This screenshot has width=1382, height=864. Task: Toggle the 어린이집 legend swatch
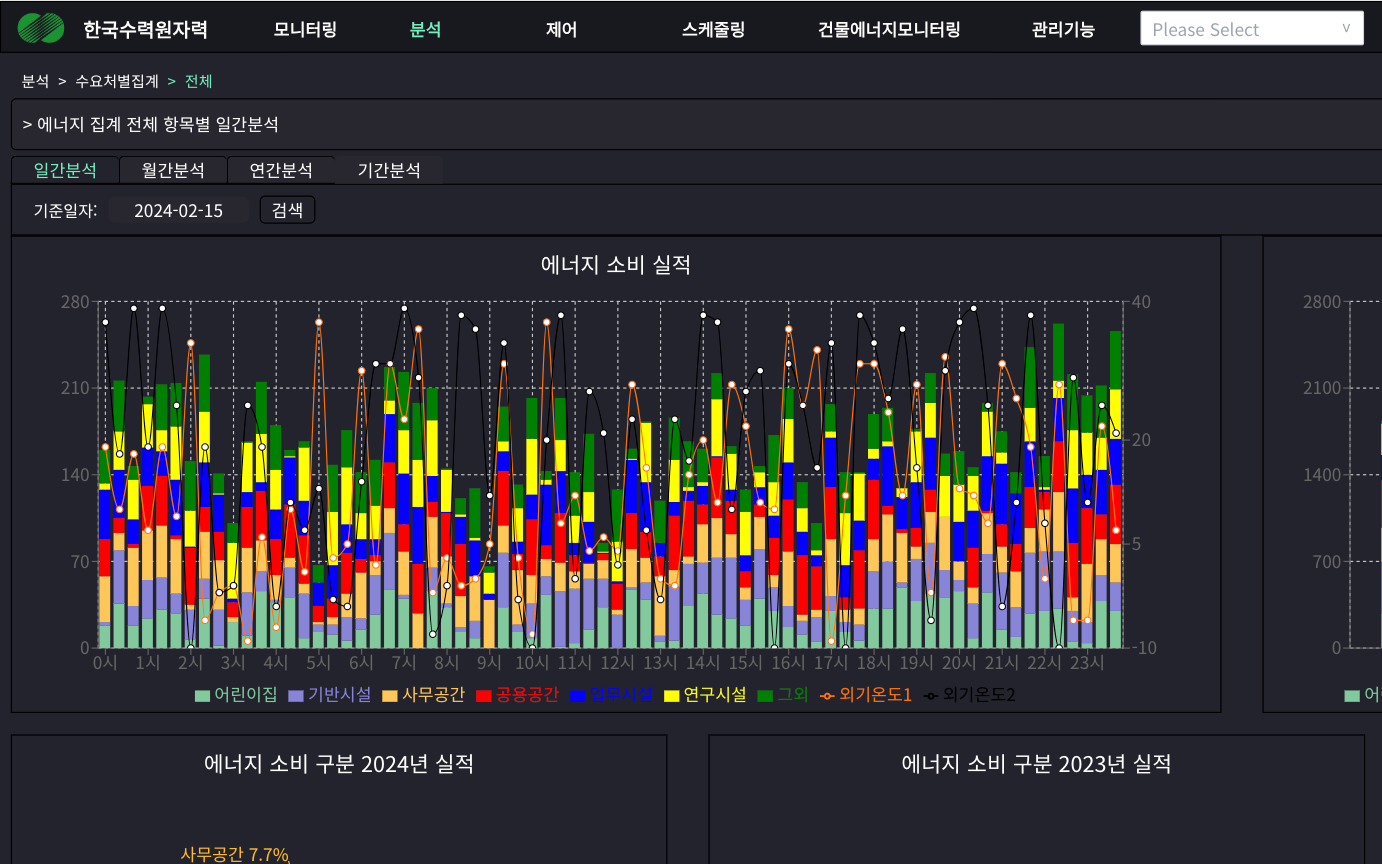[x=203, y=695]
